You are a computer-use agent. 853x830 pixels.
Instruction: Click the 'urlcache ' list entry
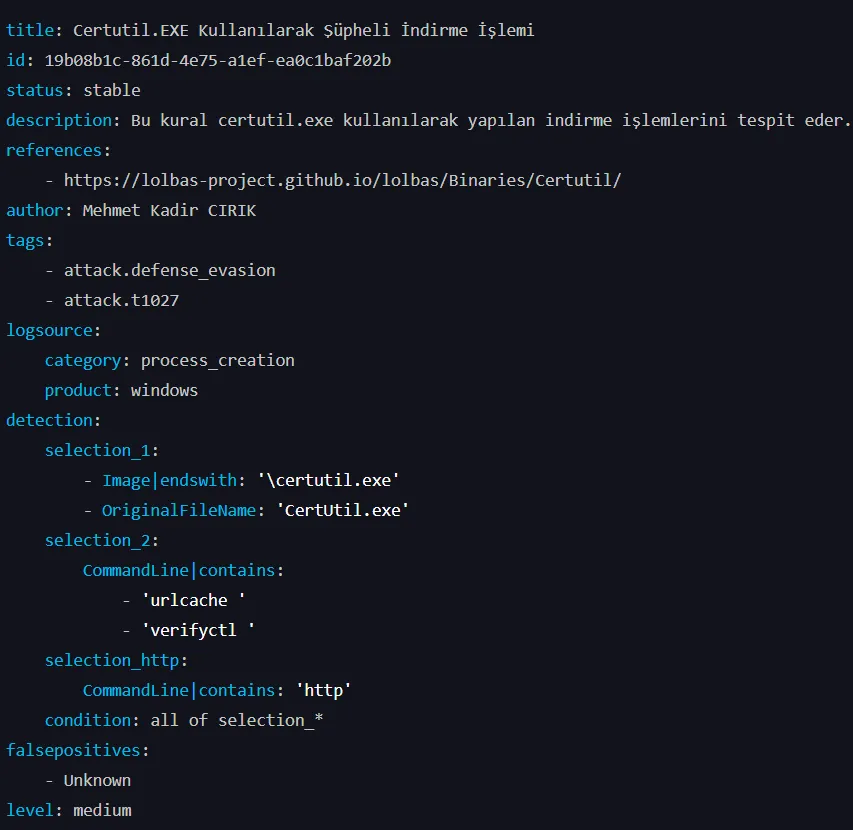193,600
